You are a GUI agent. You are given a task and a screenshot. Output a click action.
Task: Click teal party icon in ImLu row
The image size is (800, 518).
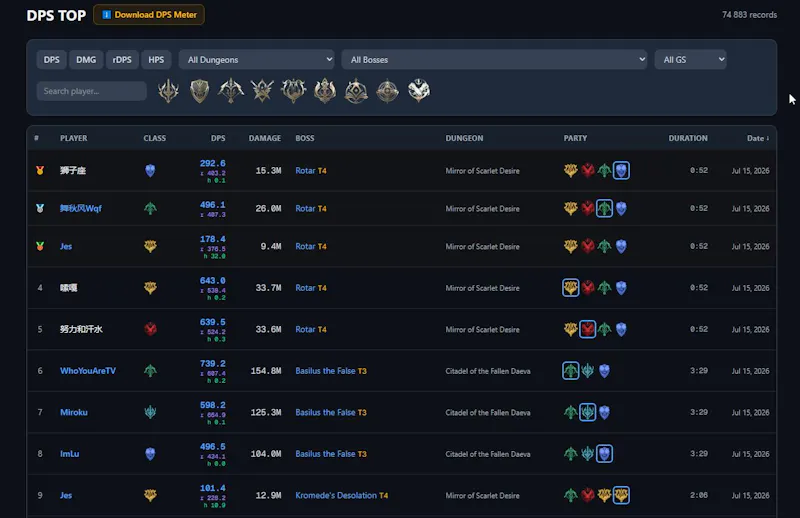(x=587, y=454)
